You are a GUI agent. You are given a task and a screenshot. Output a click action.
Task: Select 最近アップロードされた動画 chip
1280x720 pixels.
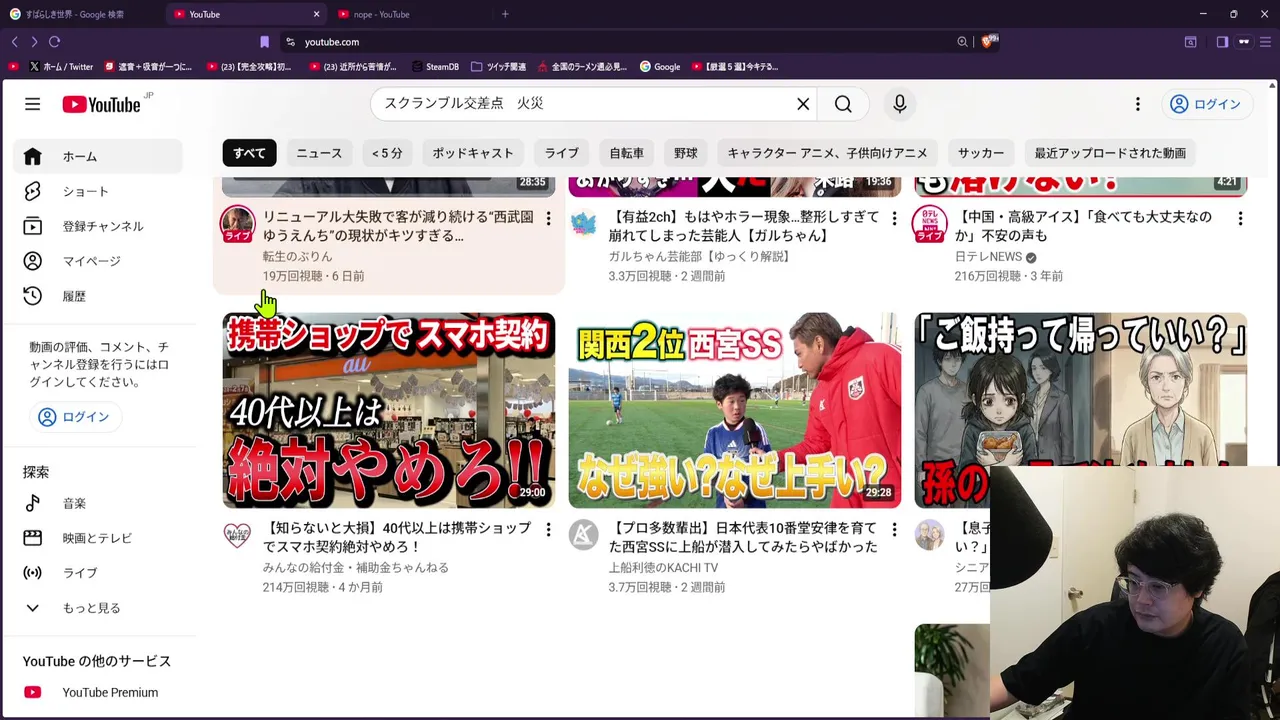[1110, 153]
